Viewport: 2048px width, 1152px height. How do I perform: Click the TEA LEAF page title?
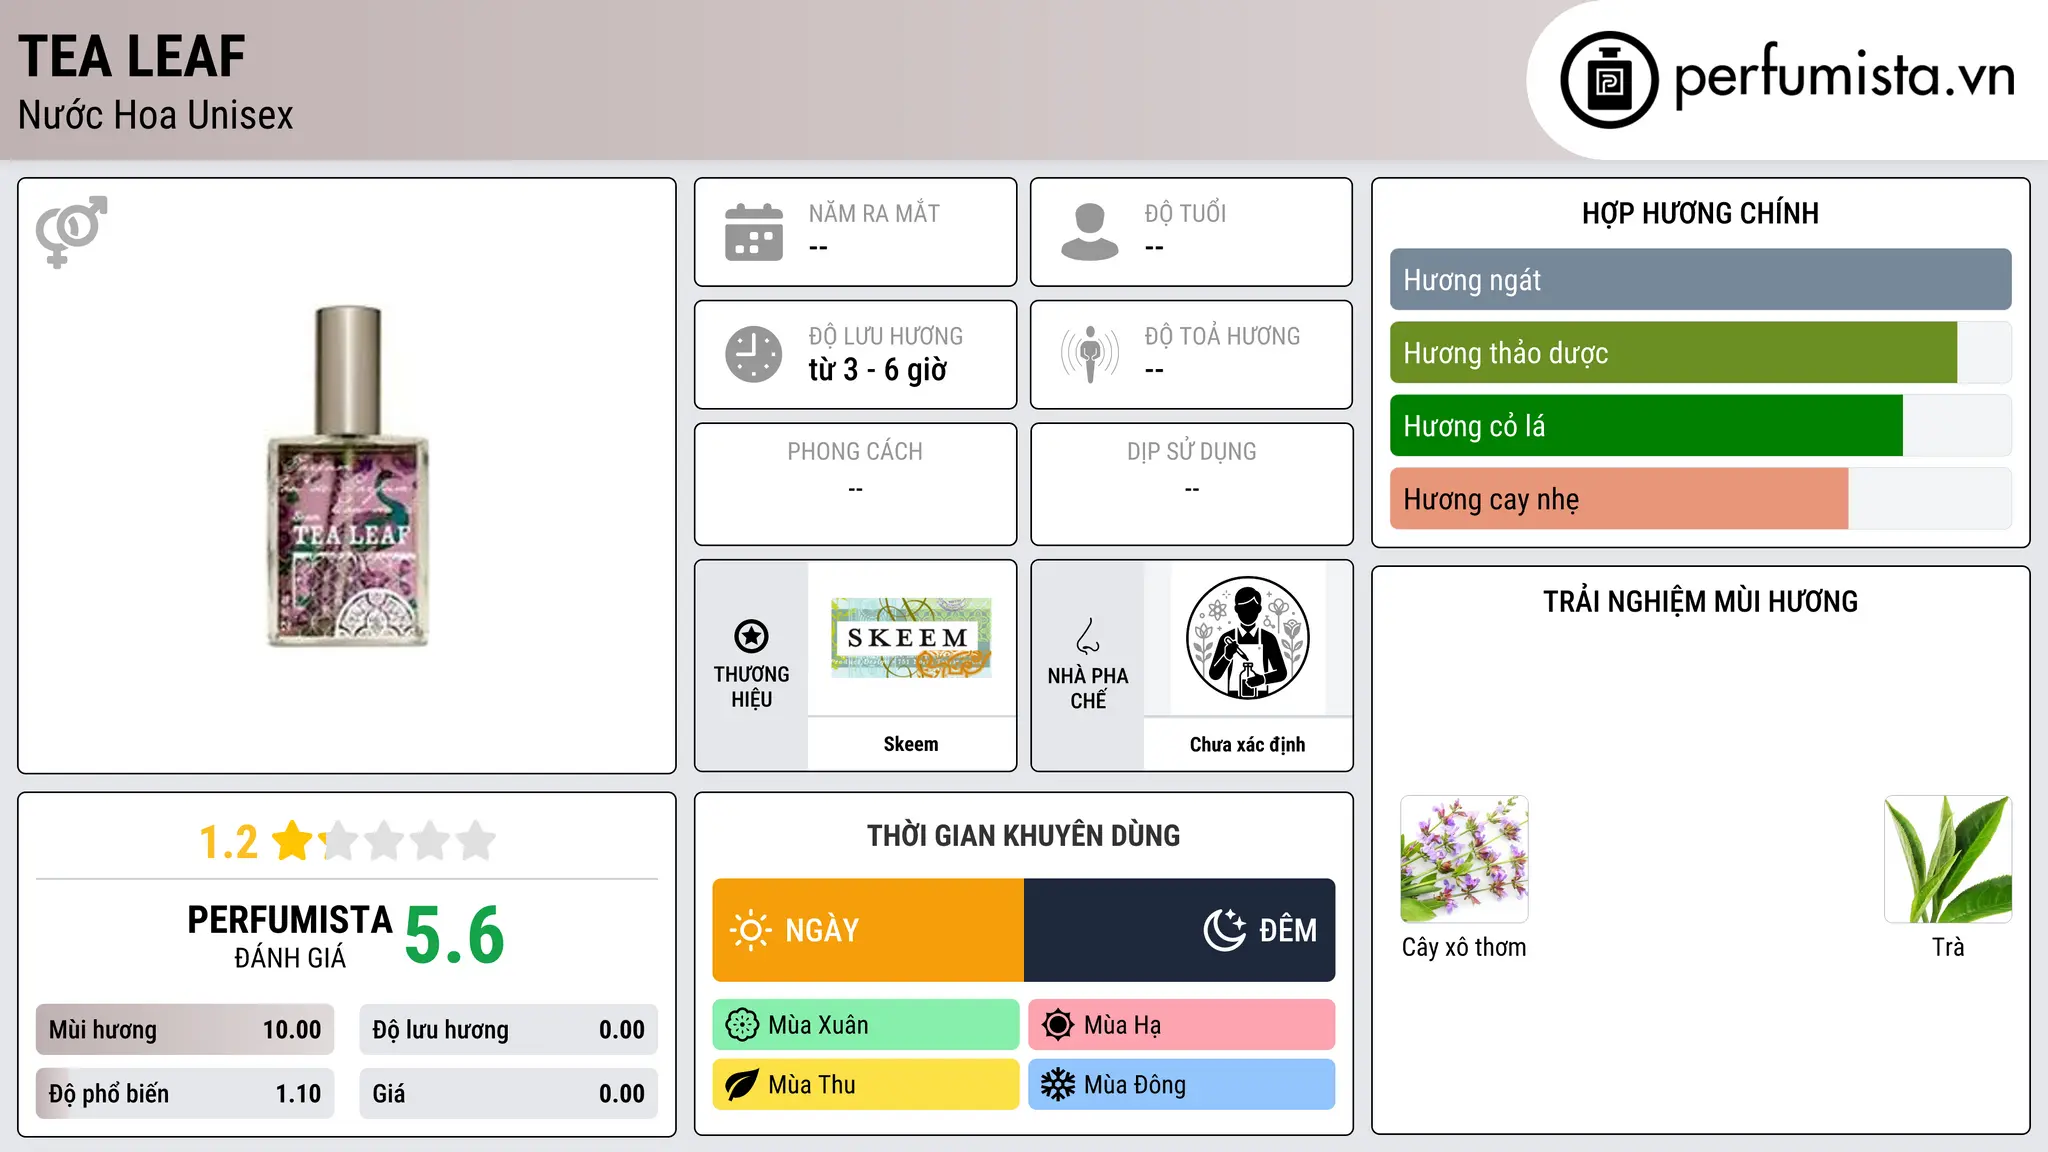point(132,57)
